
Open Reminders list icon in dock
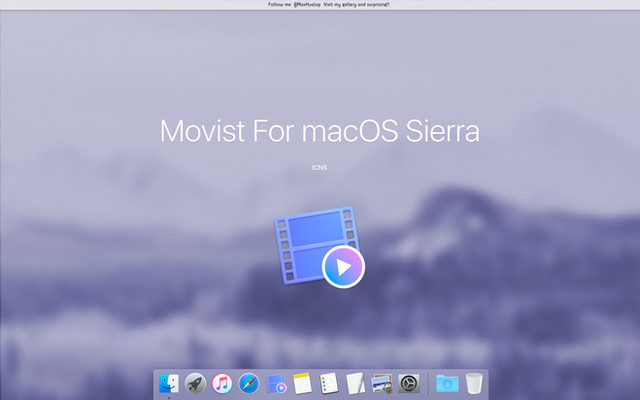pos(329,384)
